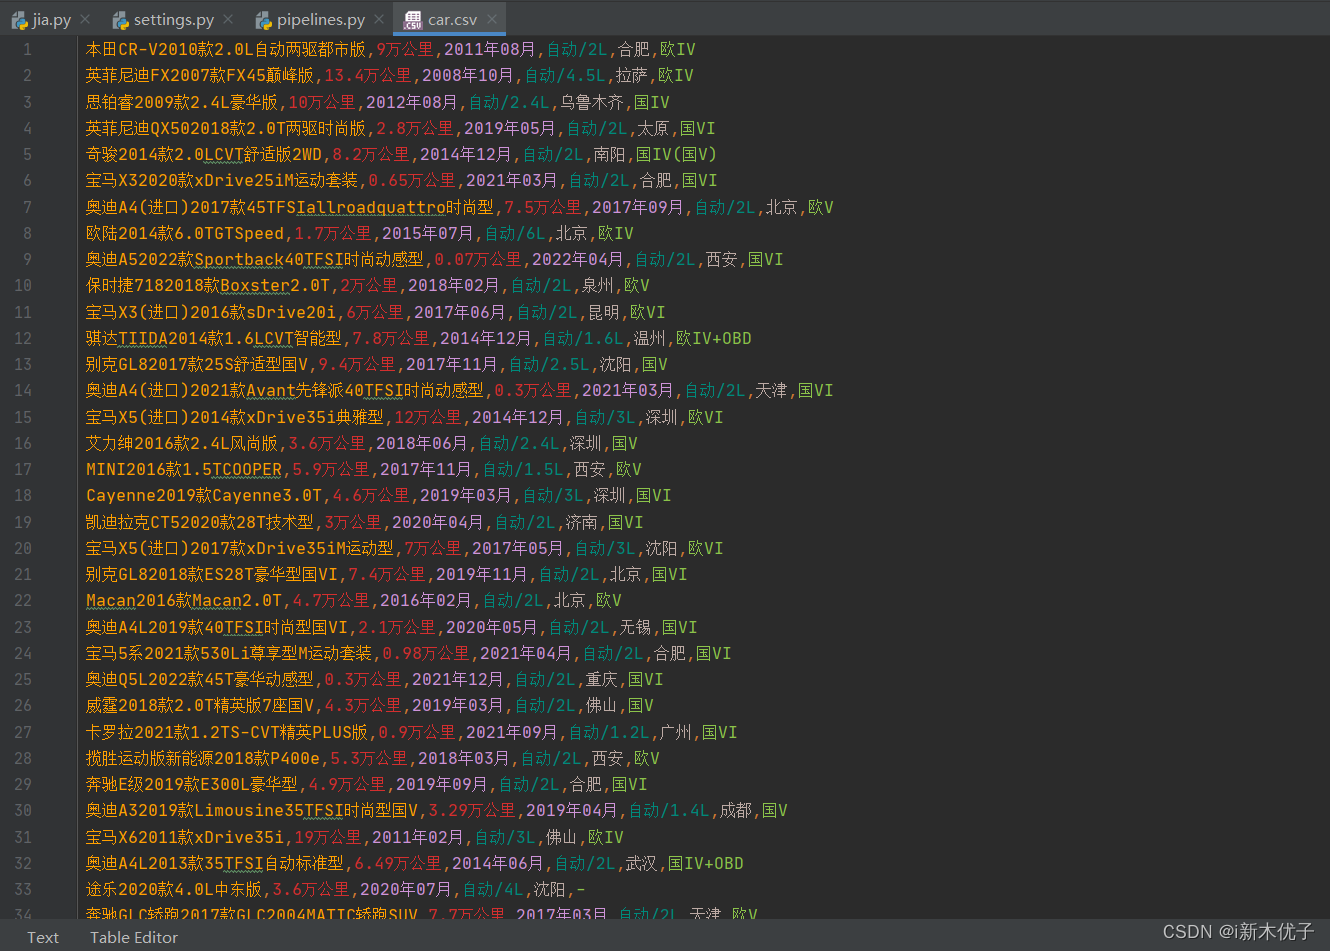1330x951 pixels.
Task: Click '武汉' in the 奥迪A4L2013款 row
Action: click(641, 863)
